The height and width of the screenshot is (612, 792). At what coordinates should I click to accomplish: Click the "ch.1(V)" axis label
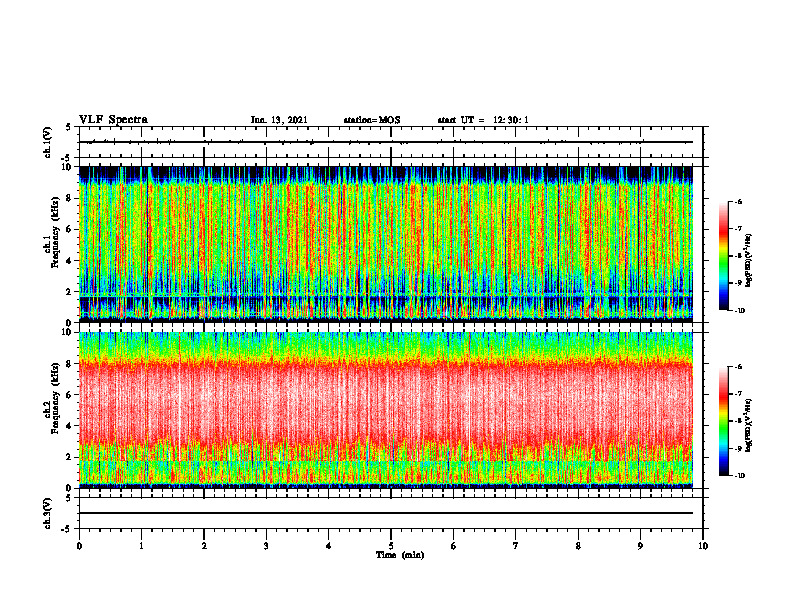point(47,142)
